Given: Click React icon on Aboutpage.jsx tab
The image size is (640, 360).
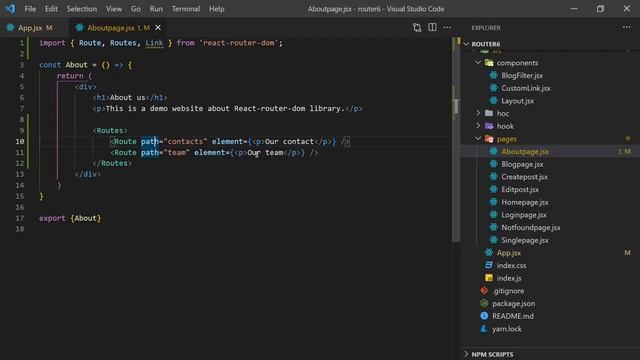Looking at the screenshot, I should pos(80,27).
